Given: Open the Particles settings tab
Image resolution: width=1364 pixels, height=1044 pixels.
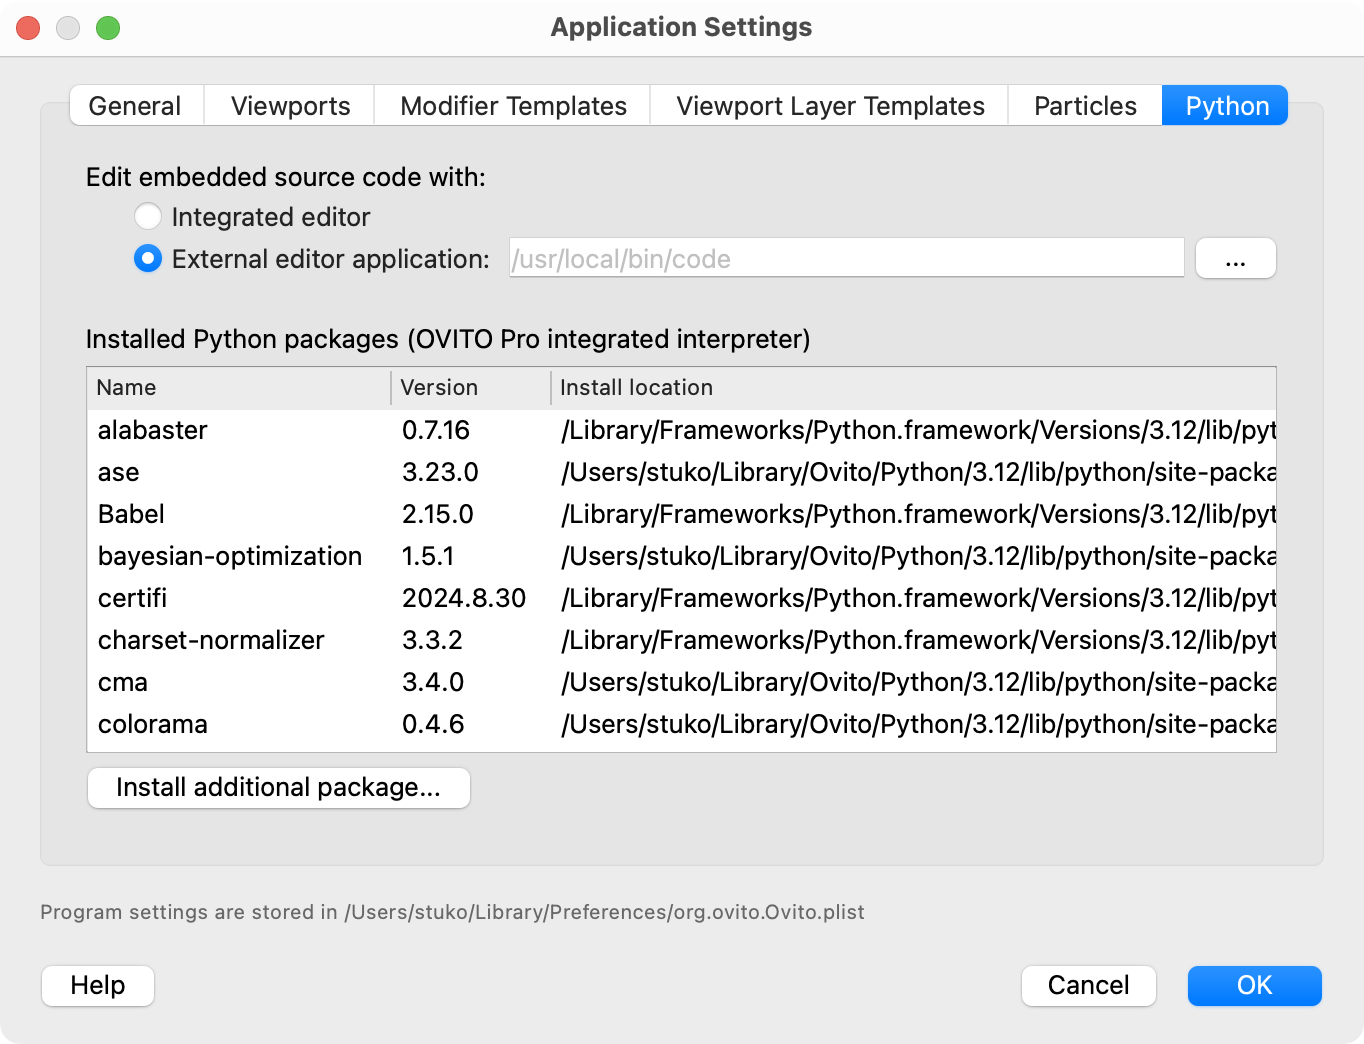Looking at the screenshot, I should click(1085, 106).
